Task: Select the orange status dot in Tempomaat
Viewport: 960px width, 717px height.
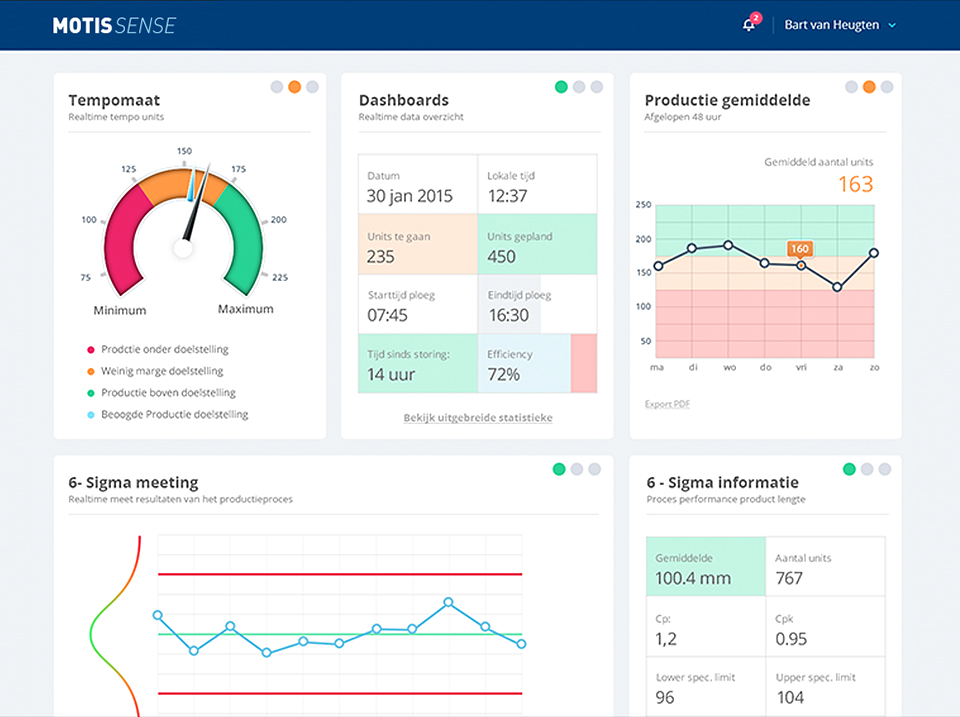Action: tap(294, 87)
